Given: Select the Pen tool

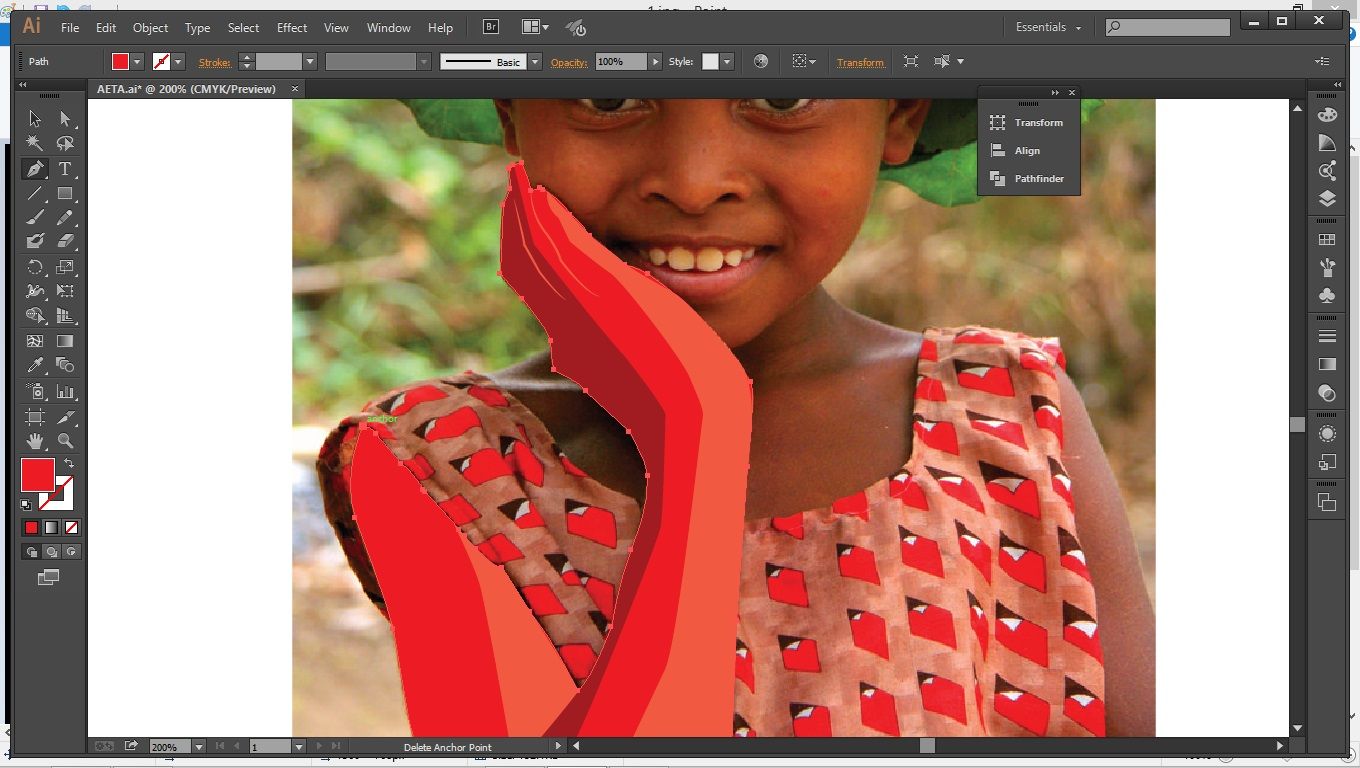Looking at the screenshot, I should (35, 168).
